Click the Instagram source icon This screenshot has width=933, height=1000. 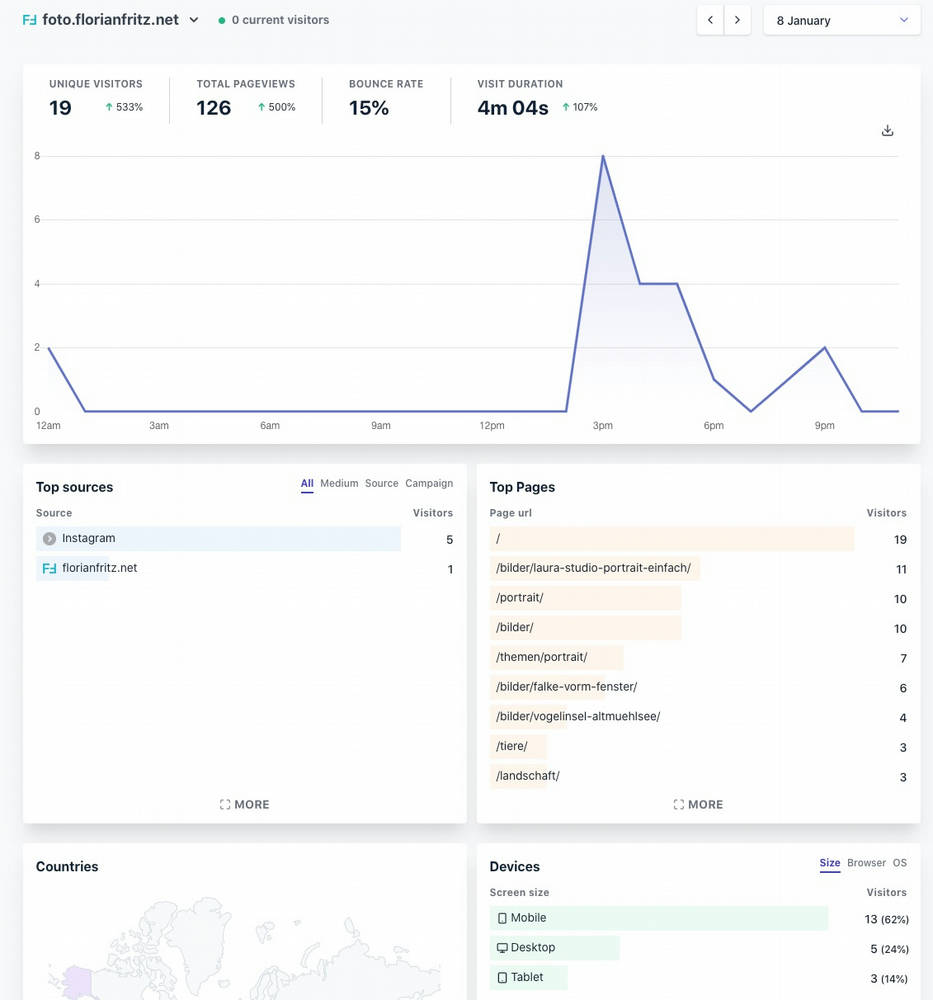48,538
